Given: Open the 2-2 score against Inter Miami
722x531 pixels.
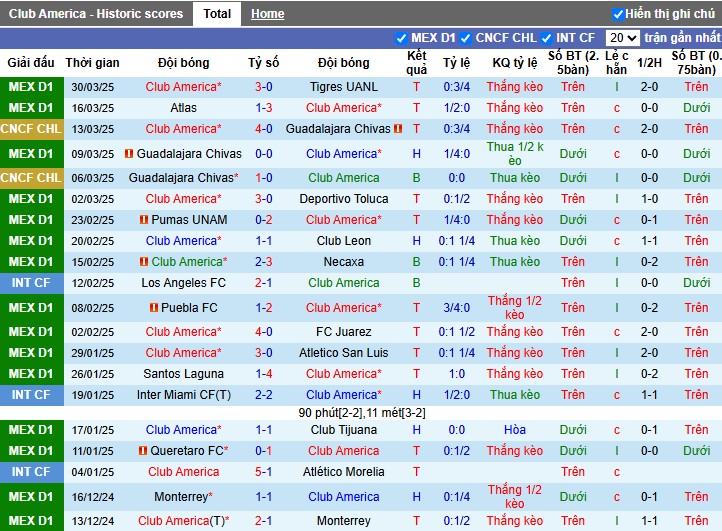Looking at the screenshot, I should click(x=263, y=395).
